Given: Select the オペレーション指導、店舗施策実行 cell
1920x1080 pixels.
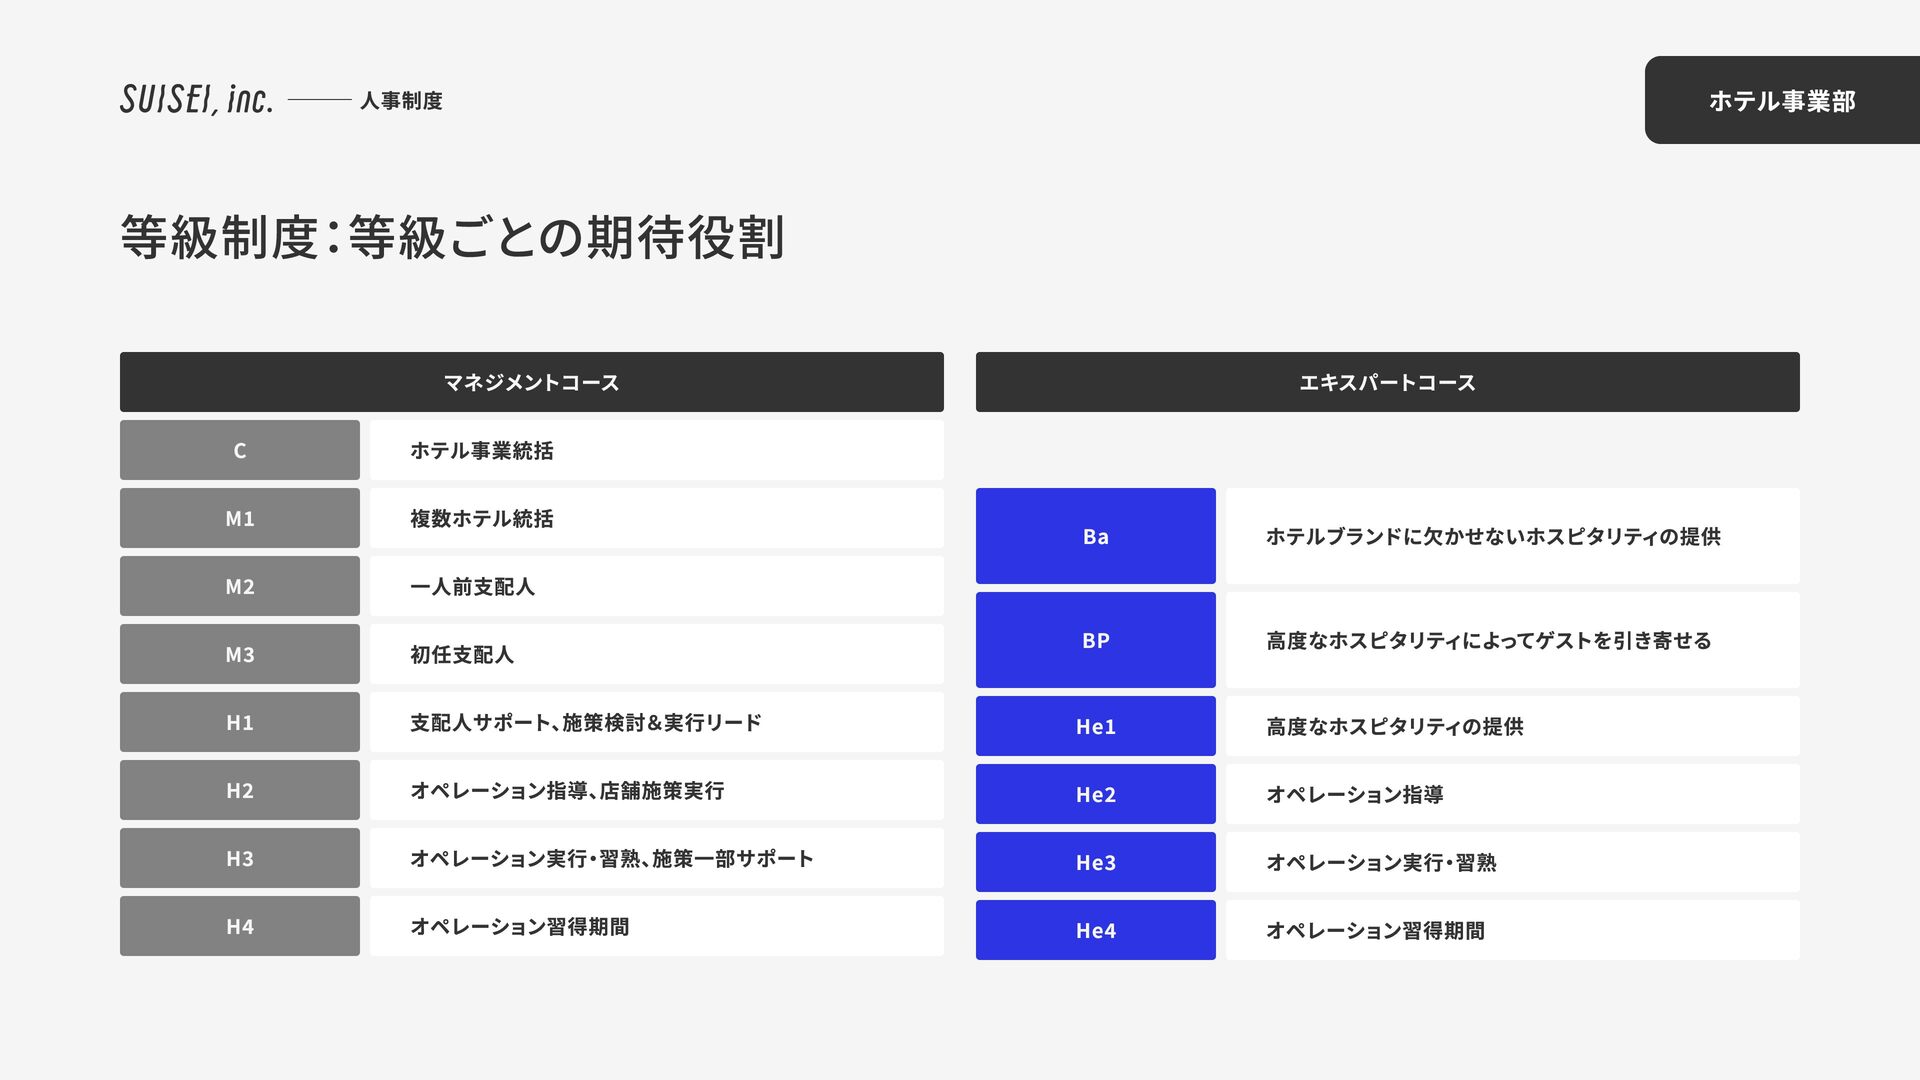Looking at the screenshot, I should click(657, 790).
